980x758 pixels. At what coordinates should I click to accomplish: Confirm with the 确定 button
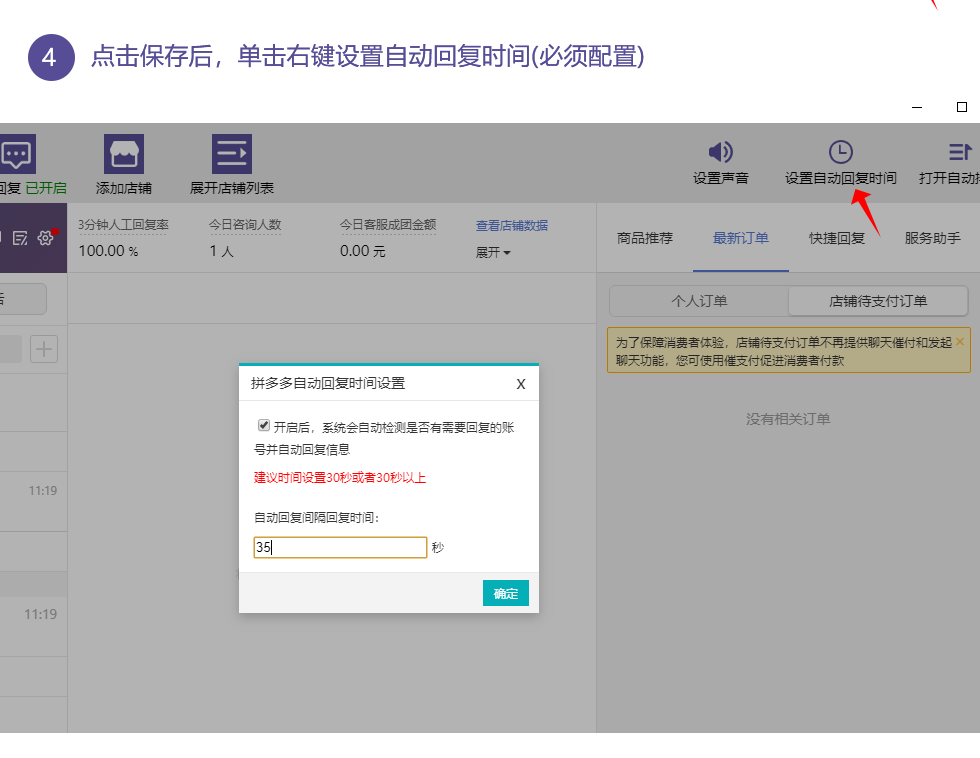coord(506,593)
